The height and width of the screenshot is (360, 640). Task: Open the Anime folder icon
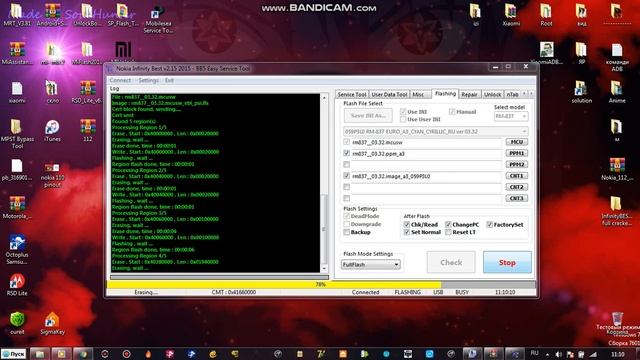617,92
